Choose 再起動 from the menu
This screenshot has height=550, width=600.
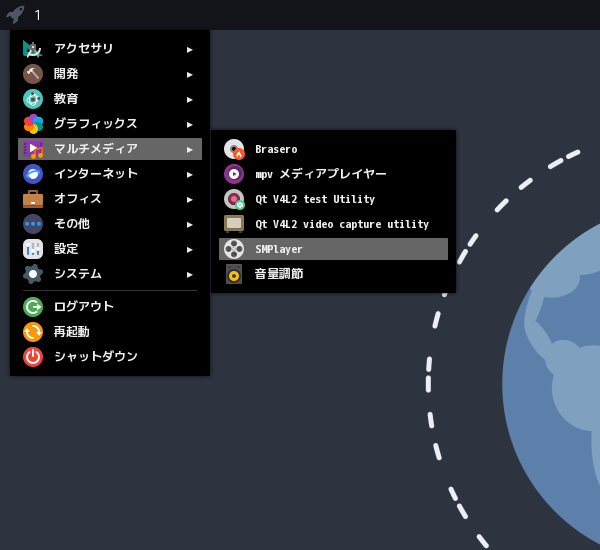(110, 332)
